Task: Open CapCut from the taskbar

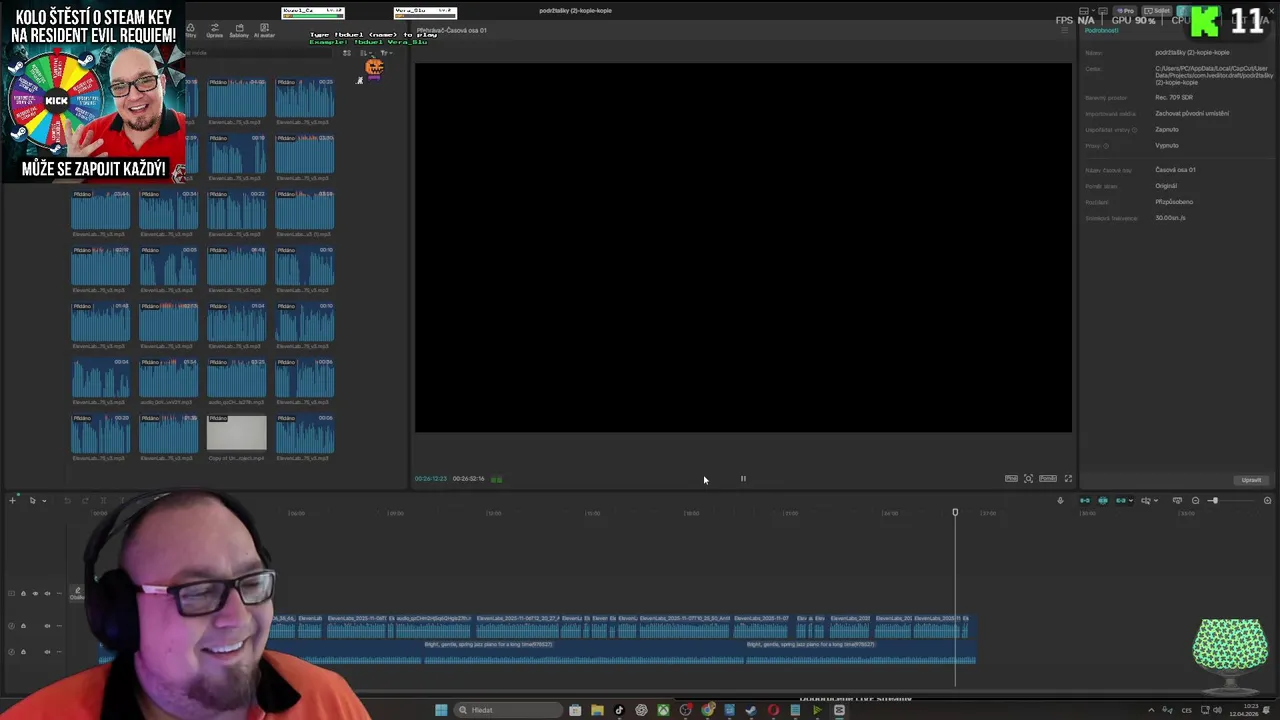Action: click(x=839, y=710)
